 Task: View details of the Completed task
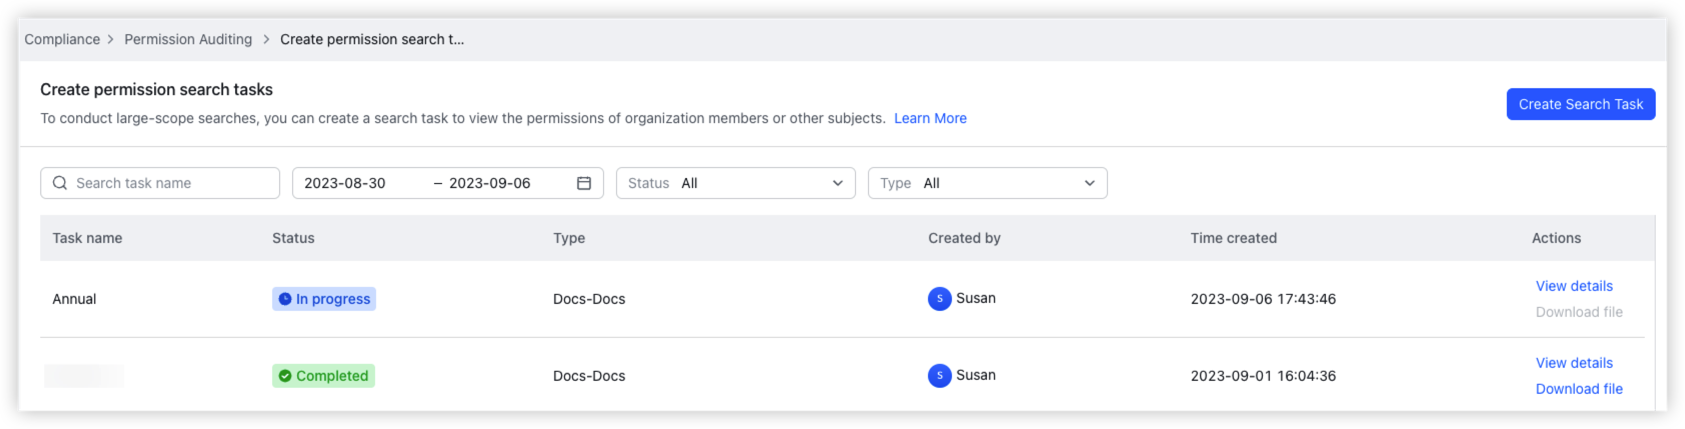[x=1574, y=363]
